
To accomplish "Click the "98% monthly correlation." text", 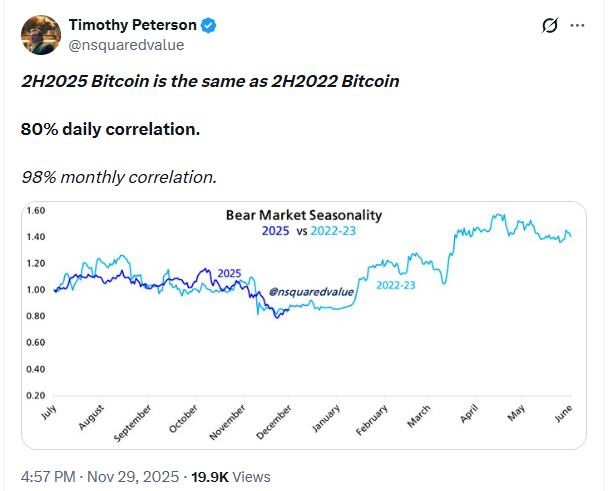I will (119, 177).
